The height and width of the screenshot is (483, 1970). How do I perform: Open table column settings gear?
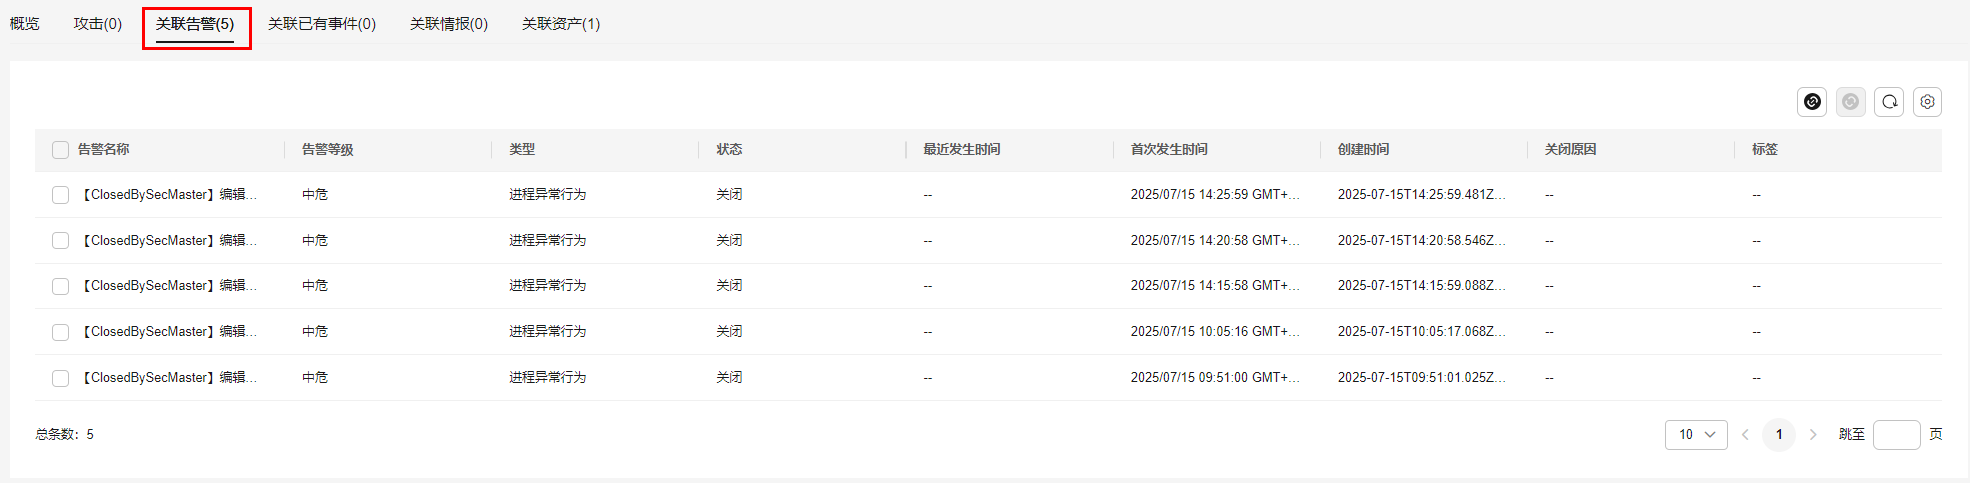(x=1927, y=102)
